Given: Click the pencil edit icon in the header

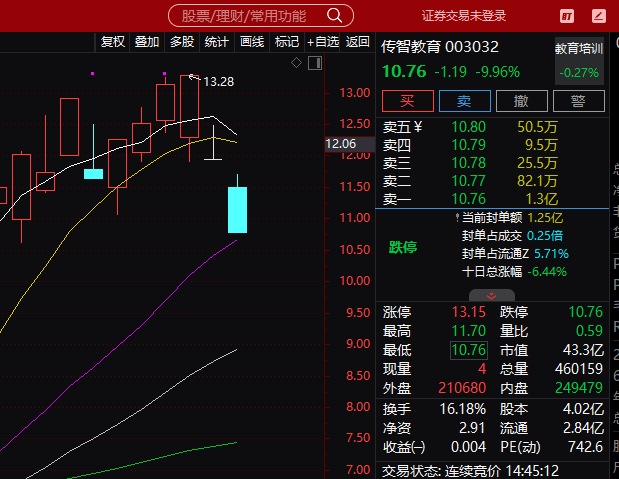Looking at the screenshot, I should [x=599, y=16].
